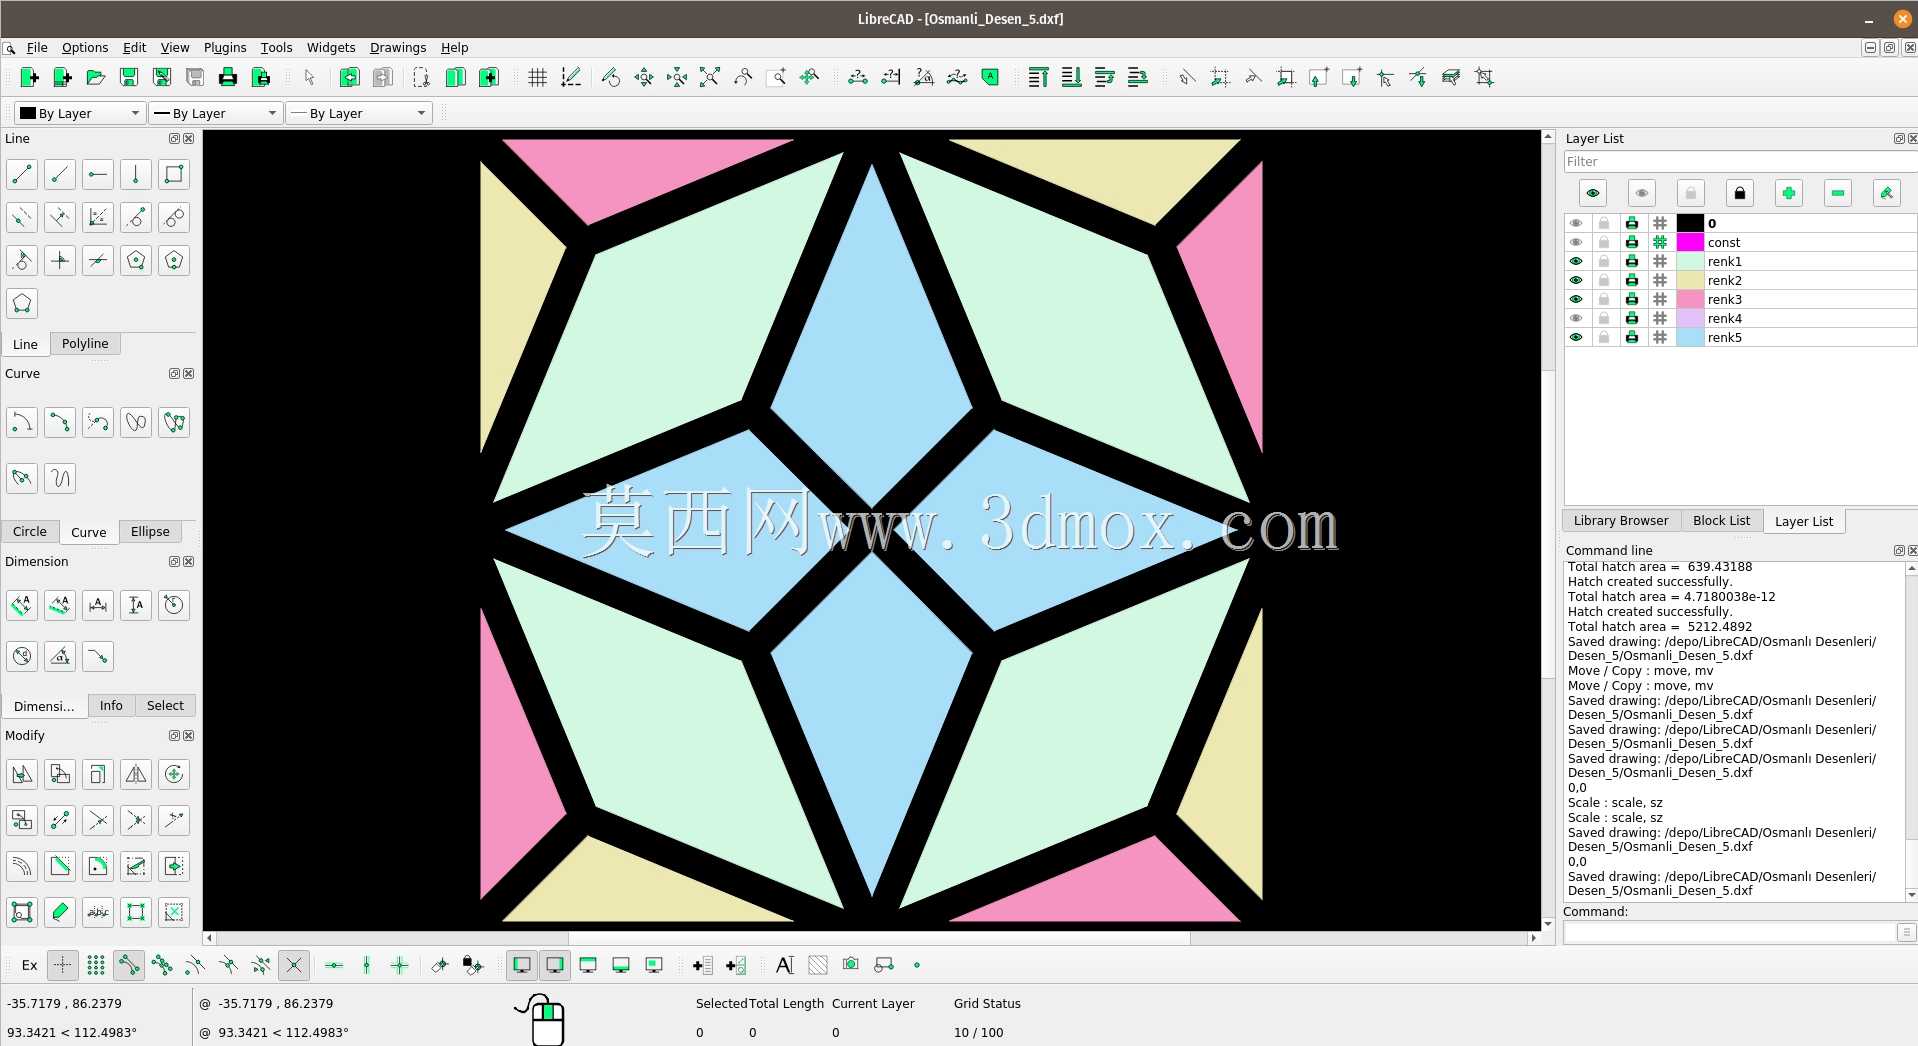The image size is (1918, 1046).
Task: Open the Plugins menu
Action: click(225, 48)
